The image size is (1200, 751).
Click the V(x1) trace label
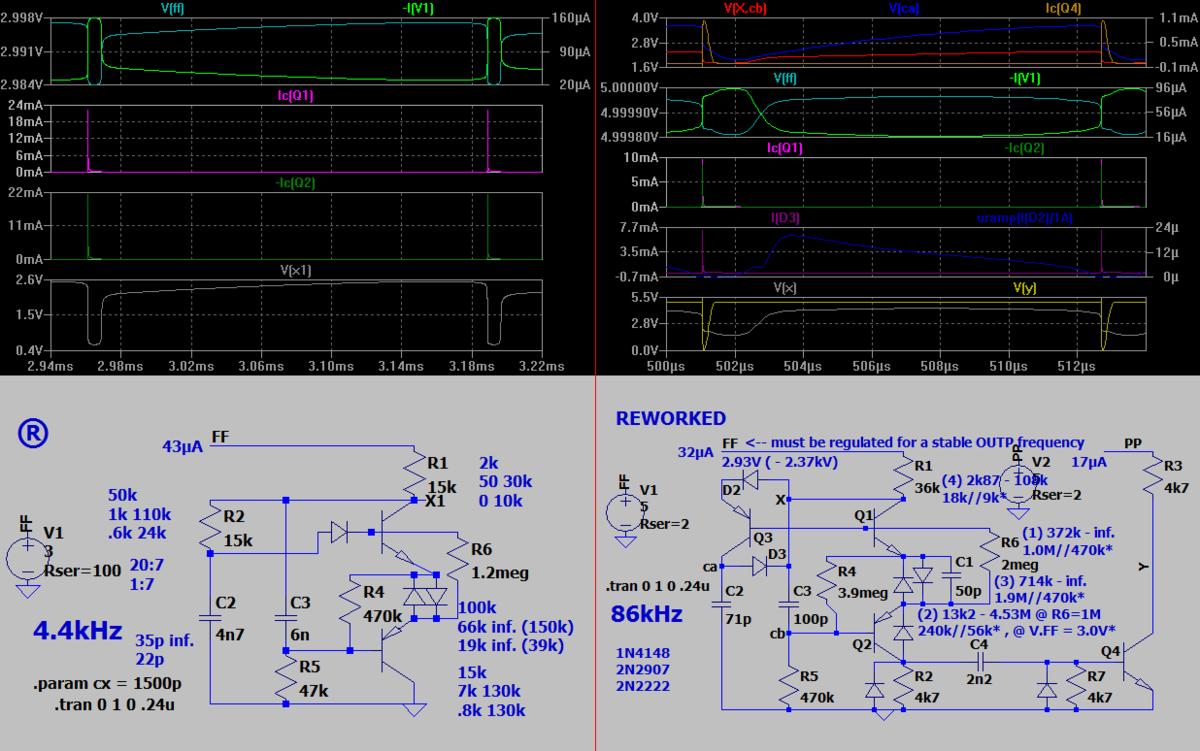point(297,271)
